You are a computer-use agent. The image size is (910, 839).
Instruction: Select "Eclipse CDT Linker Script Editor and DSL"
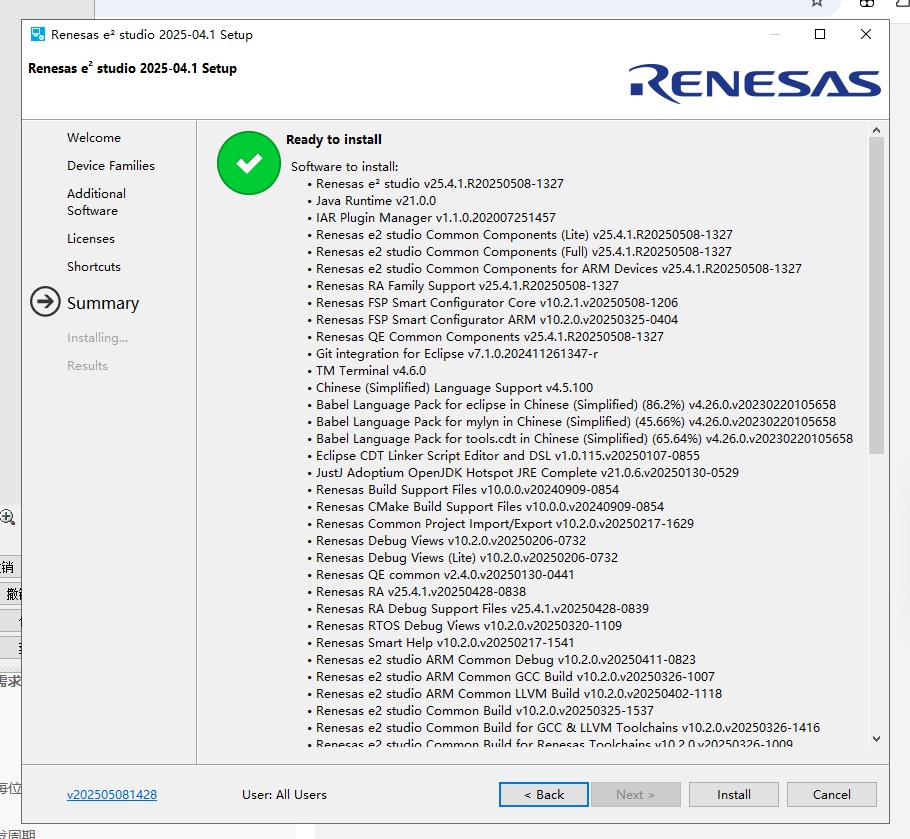pyautogui.click(x=508, y=455)
